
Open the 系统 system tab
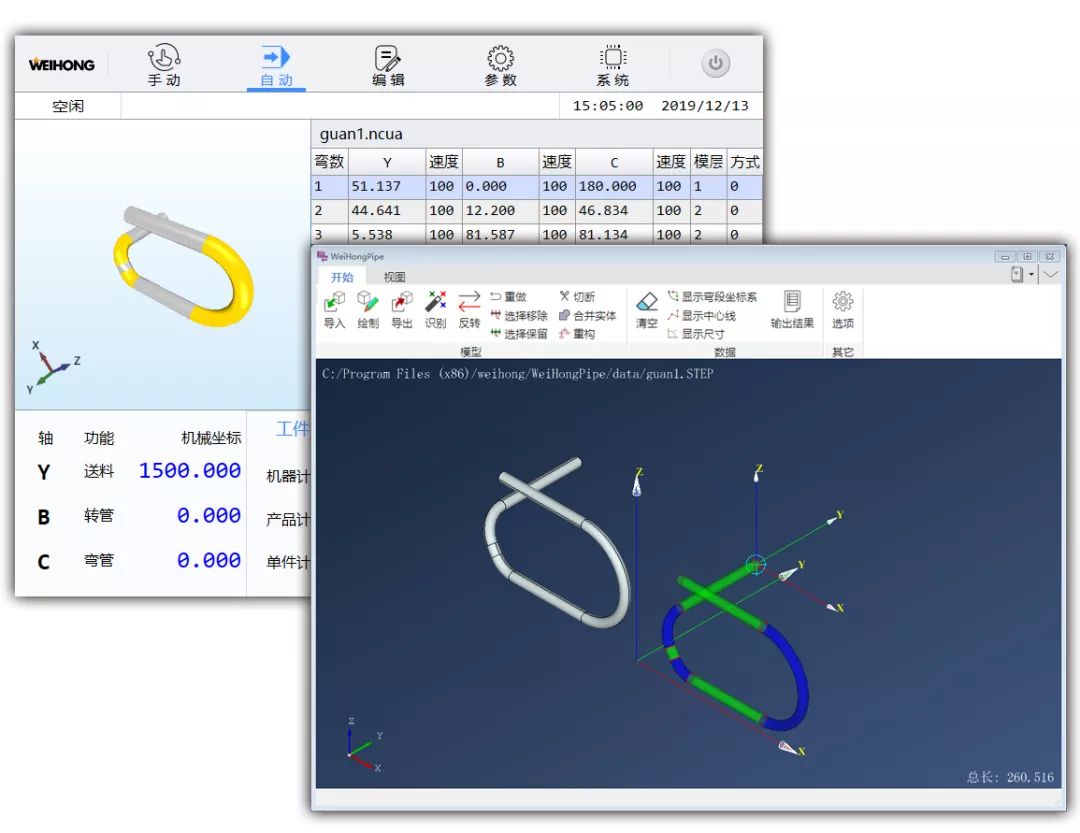[x=612, y=65]
